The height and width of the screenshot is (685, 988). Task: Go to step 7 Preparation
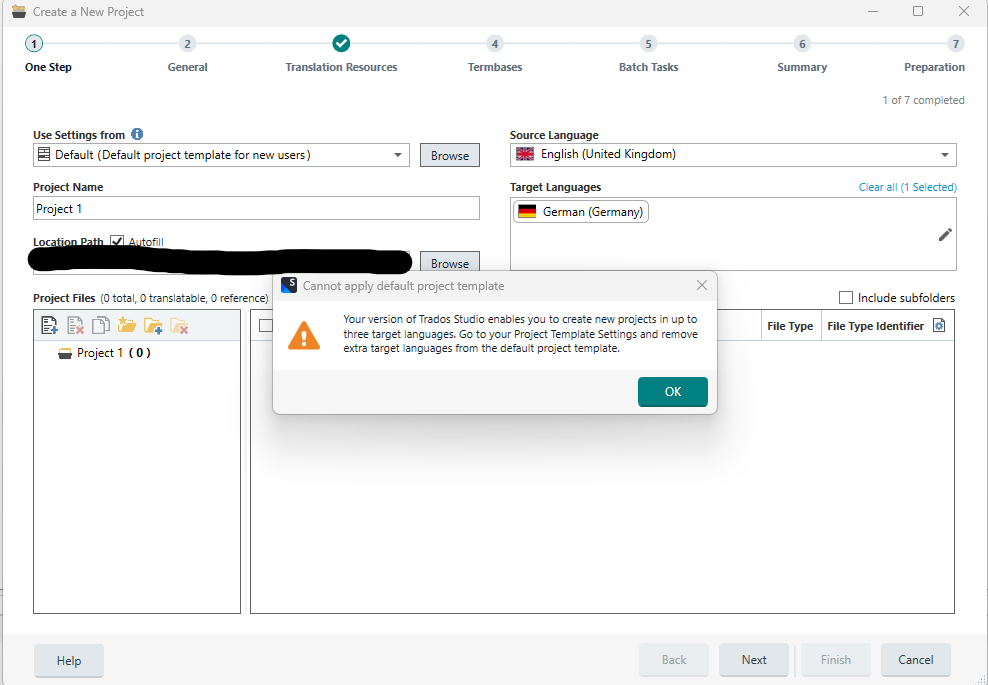[x=956, y=43]
